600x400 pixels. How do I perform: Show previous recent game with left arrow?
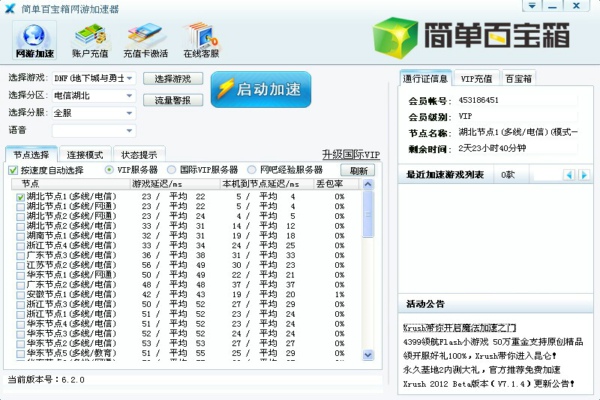[569, 175]
